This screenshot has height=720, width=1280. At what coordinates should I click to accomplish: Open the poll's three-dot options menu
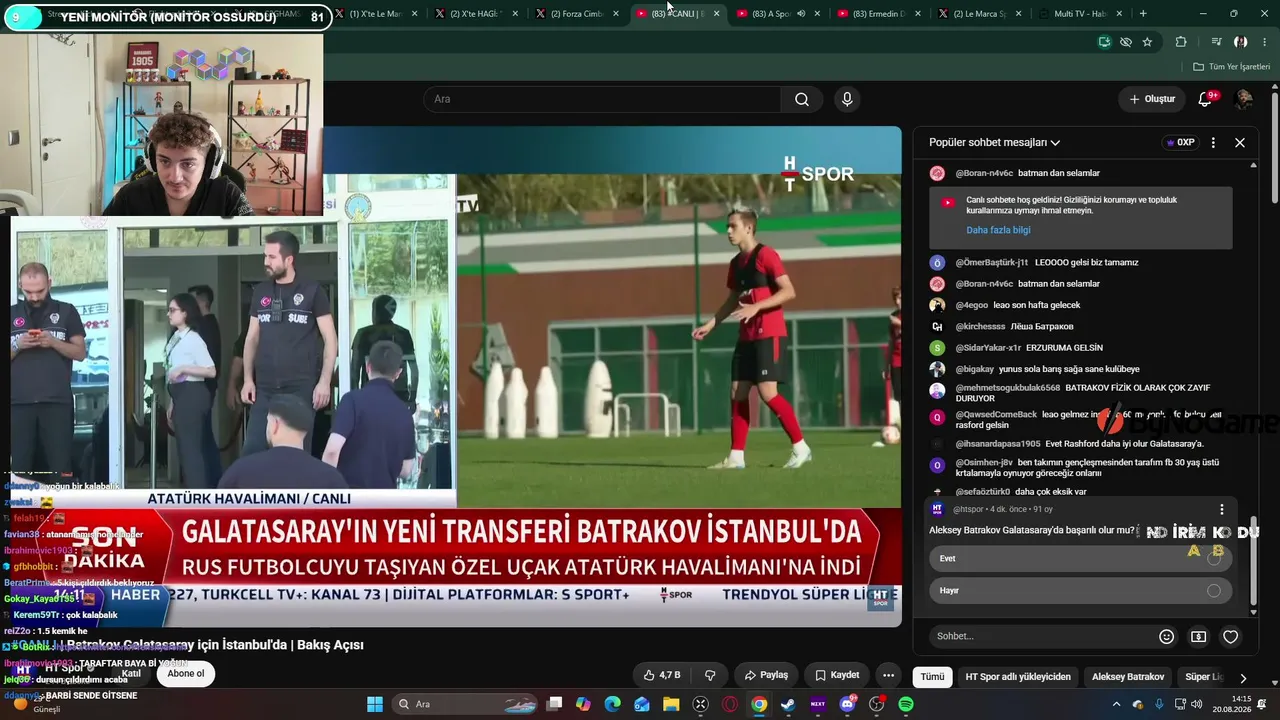pyautogui.click(x=1221, y=509)
